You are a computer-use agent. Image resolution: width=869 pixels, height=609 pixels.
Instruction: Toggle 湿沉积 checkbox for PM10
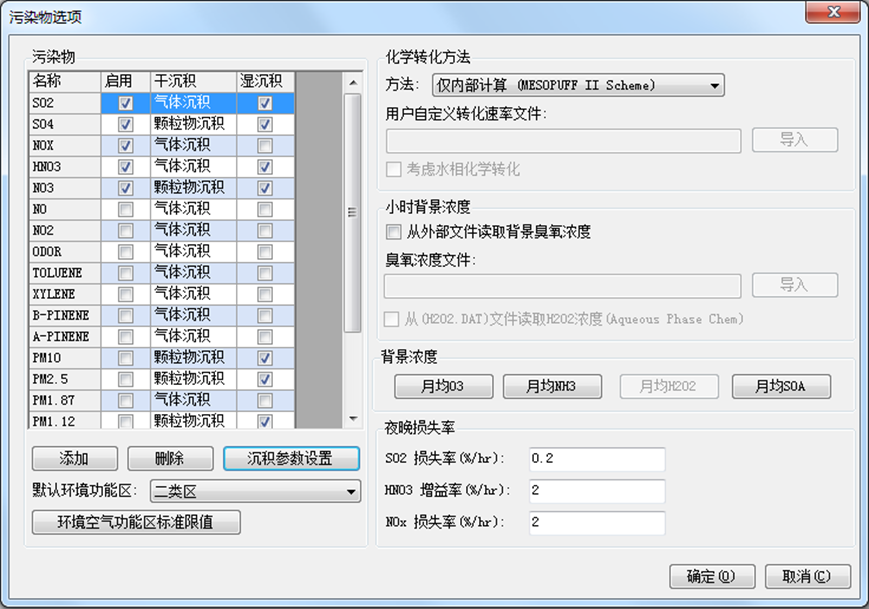tap(264, 357)
